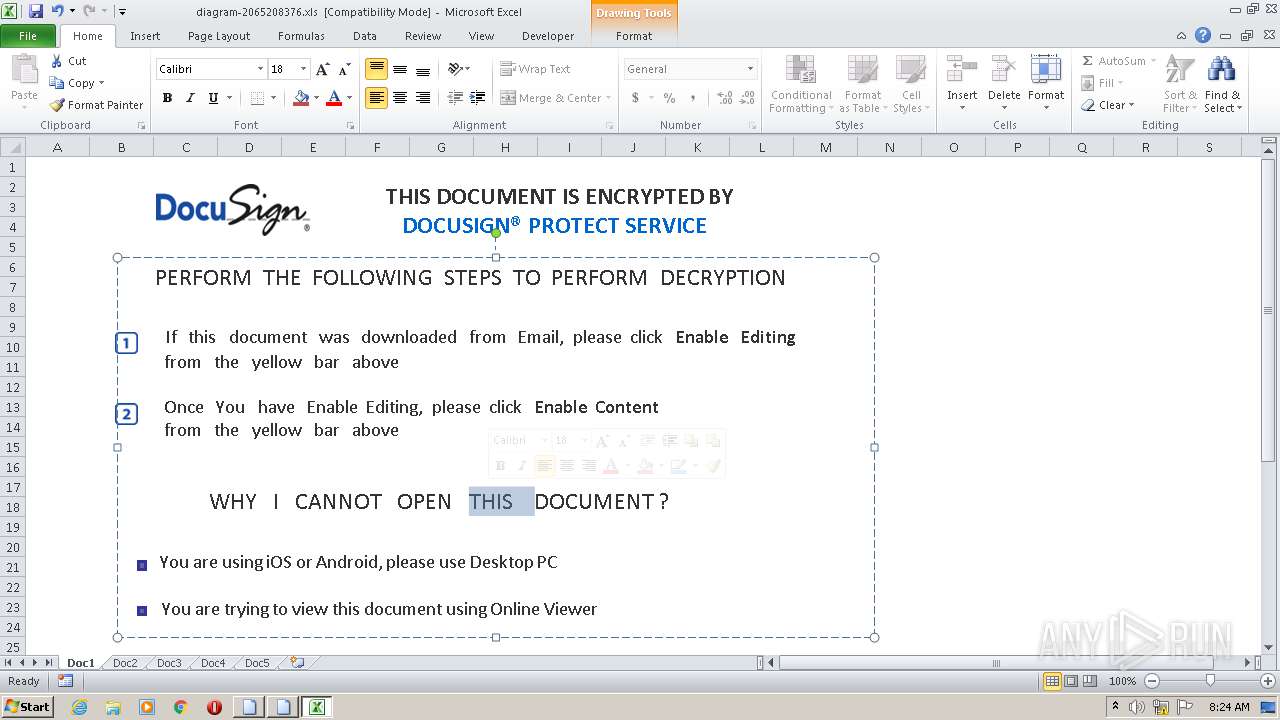Screen dimensions: 1280x720
Task: Toggle Underline formatting
Action: [x=213, y=98]
